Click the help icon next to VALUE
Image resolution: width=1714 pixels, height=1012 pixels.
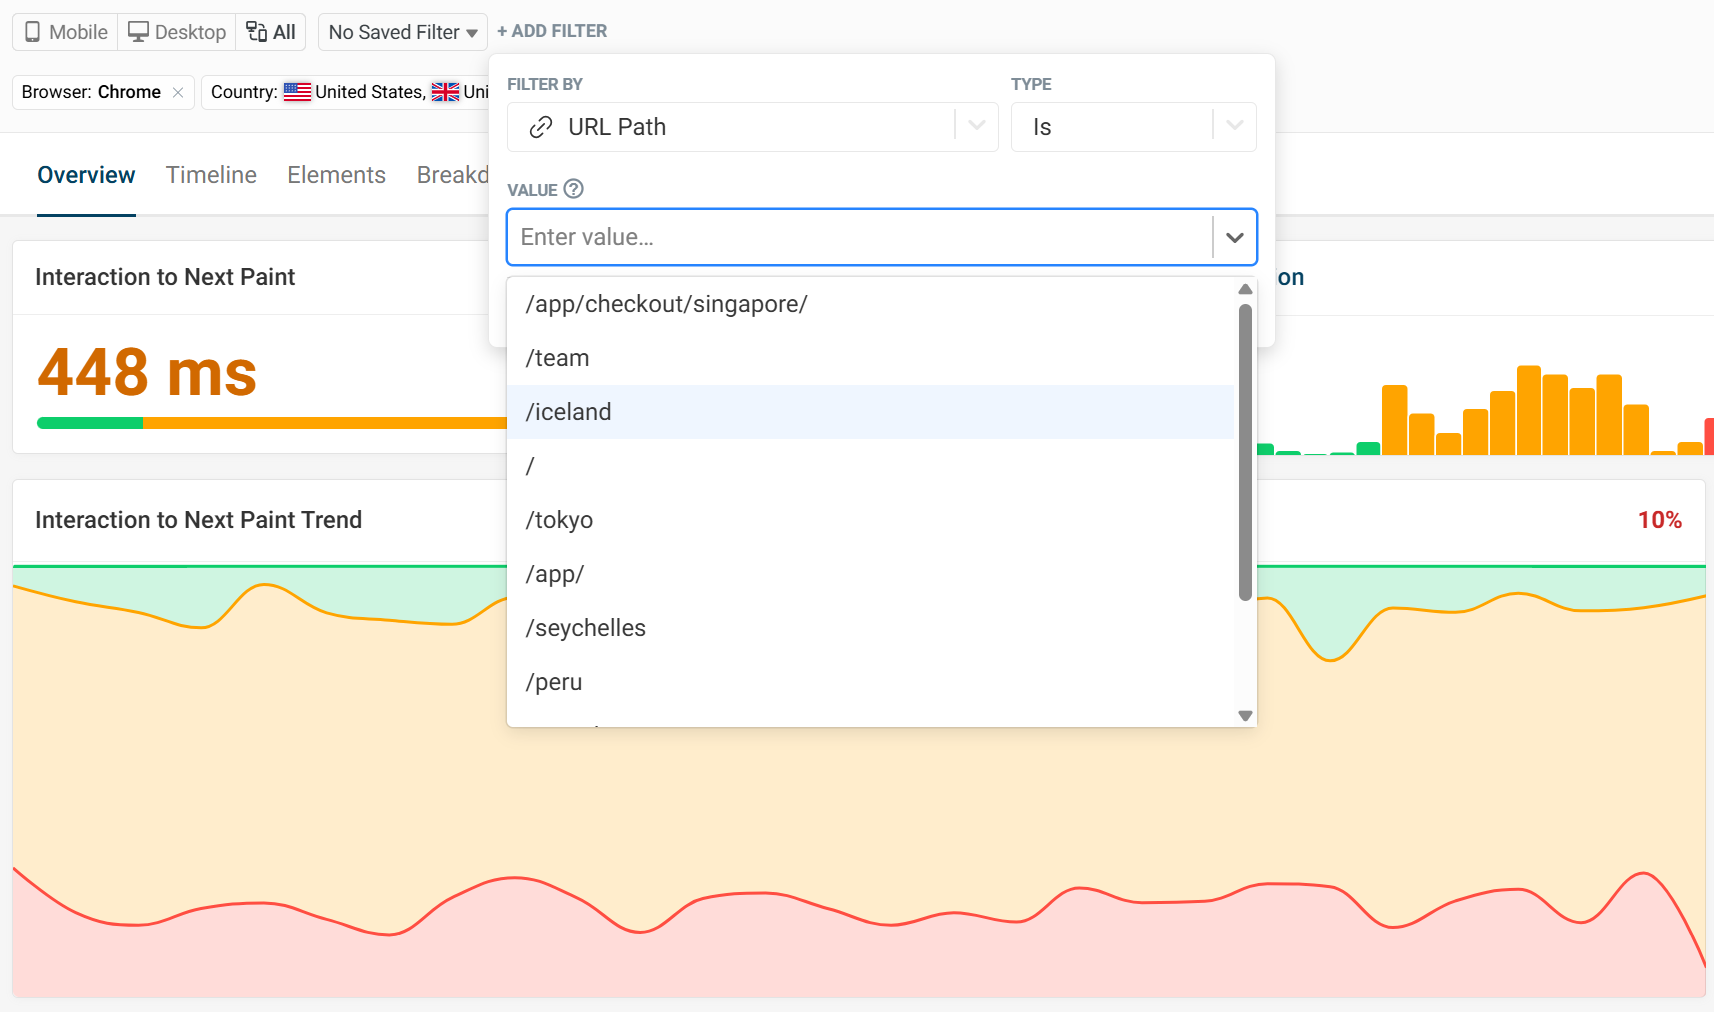[573, 189]
